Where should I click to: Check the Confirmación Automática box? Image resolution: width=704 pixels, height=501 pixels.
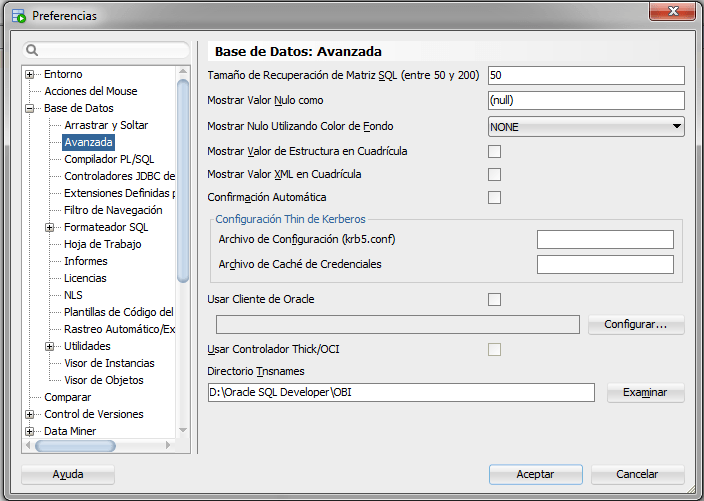(494, 197)
